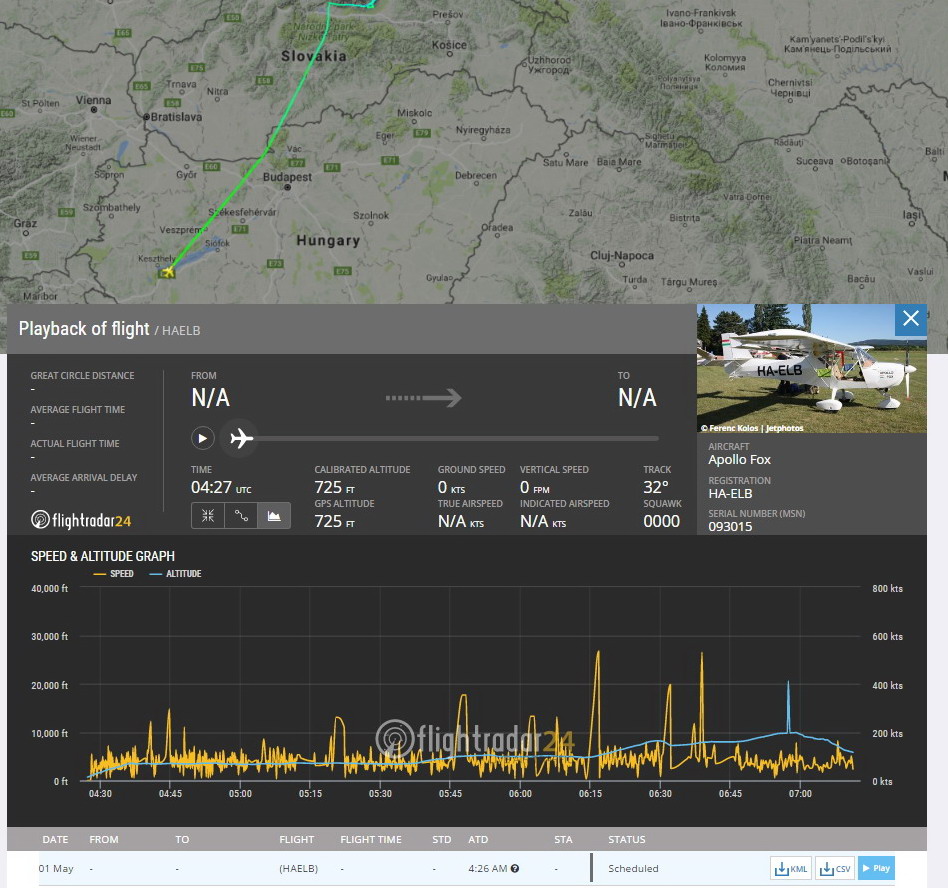Click the yellow aircraft icon on map

click(x=167, y=271)
